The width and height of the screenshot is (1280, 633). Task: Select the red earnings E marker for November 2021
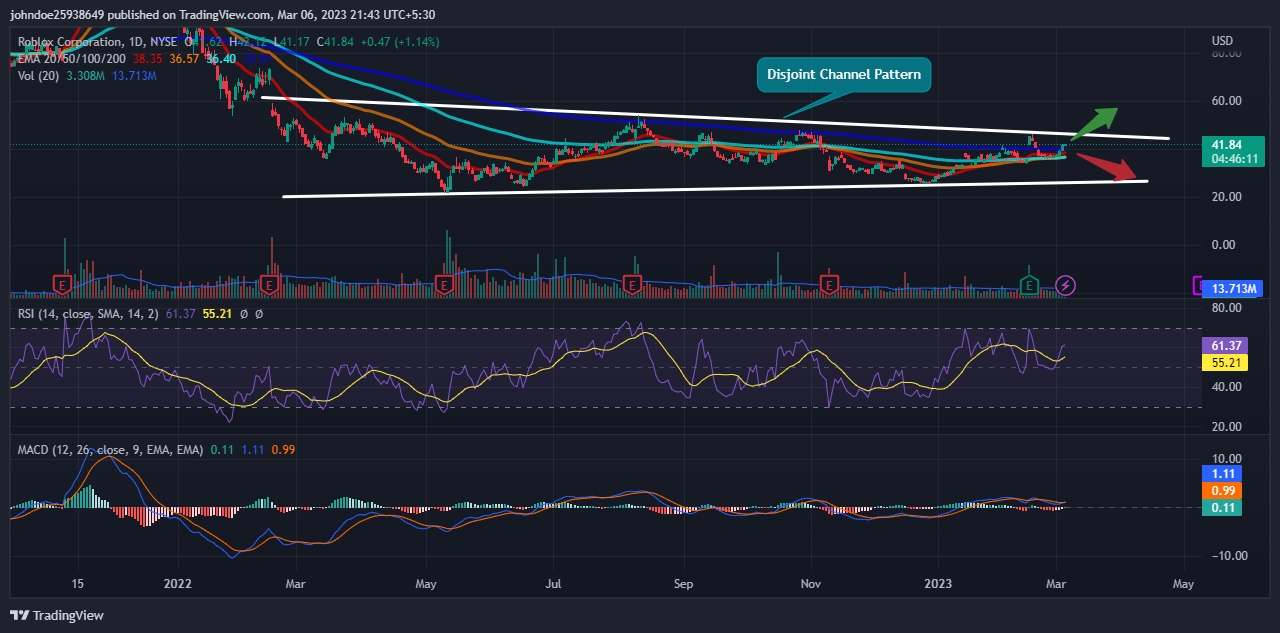63,285
